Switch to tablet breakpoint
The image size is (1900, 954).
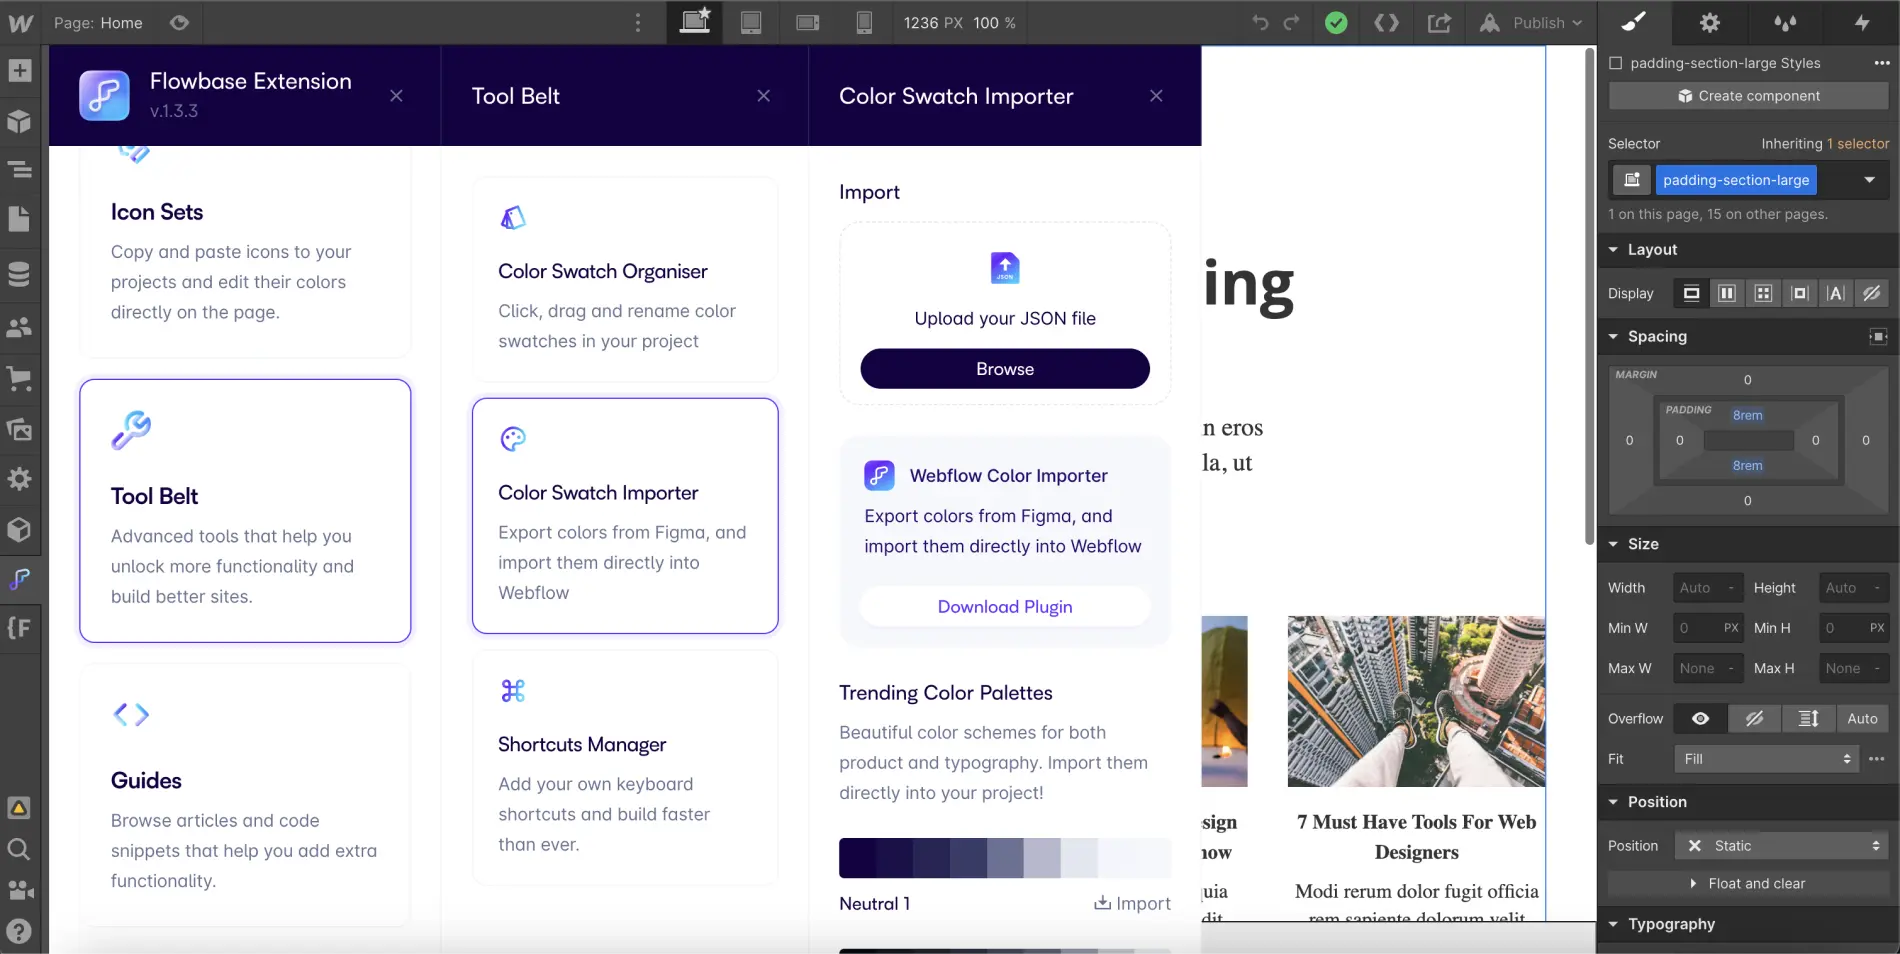tap(751, 23)
